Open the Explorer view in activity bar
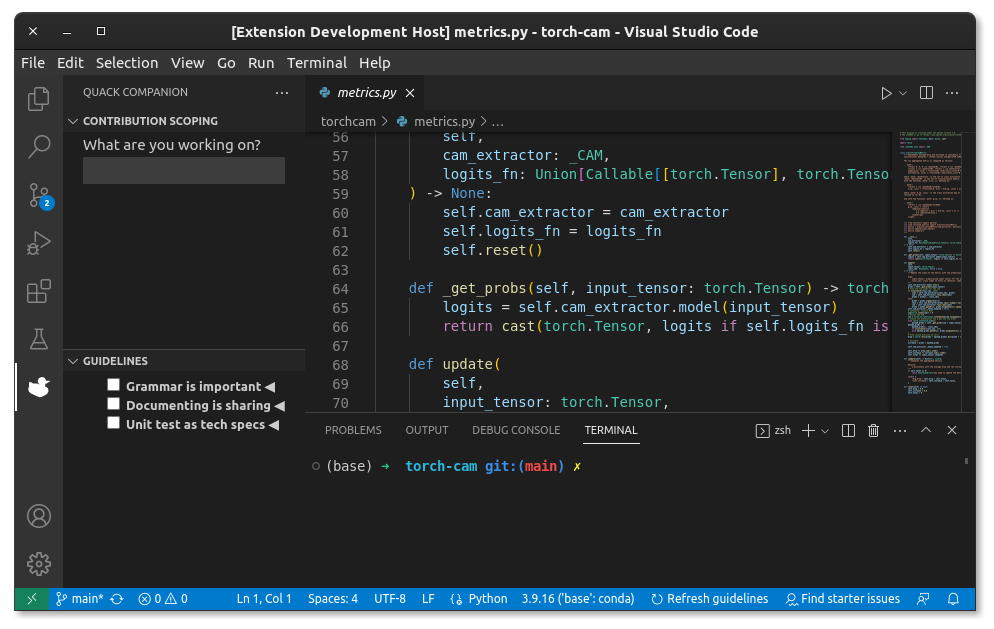The width and height of the screenshot is (994, 629). [x=39, y=98]
